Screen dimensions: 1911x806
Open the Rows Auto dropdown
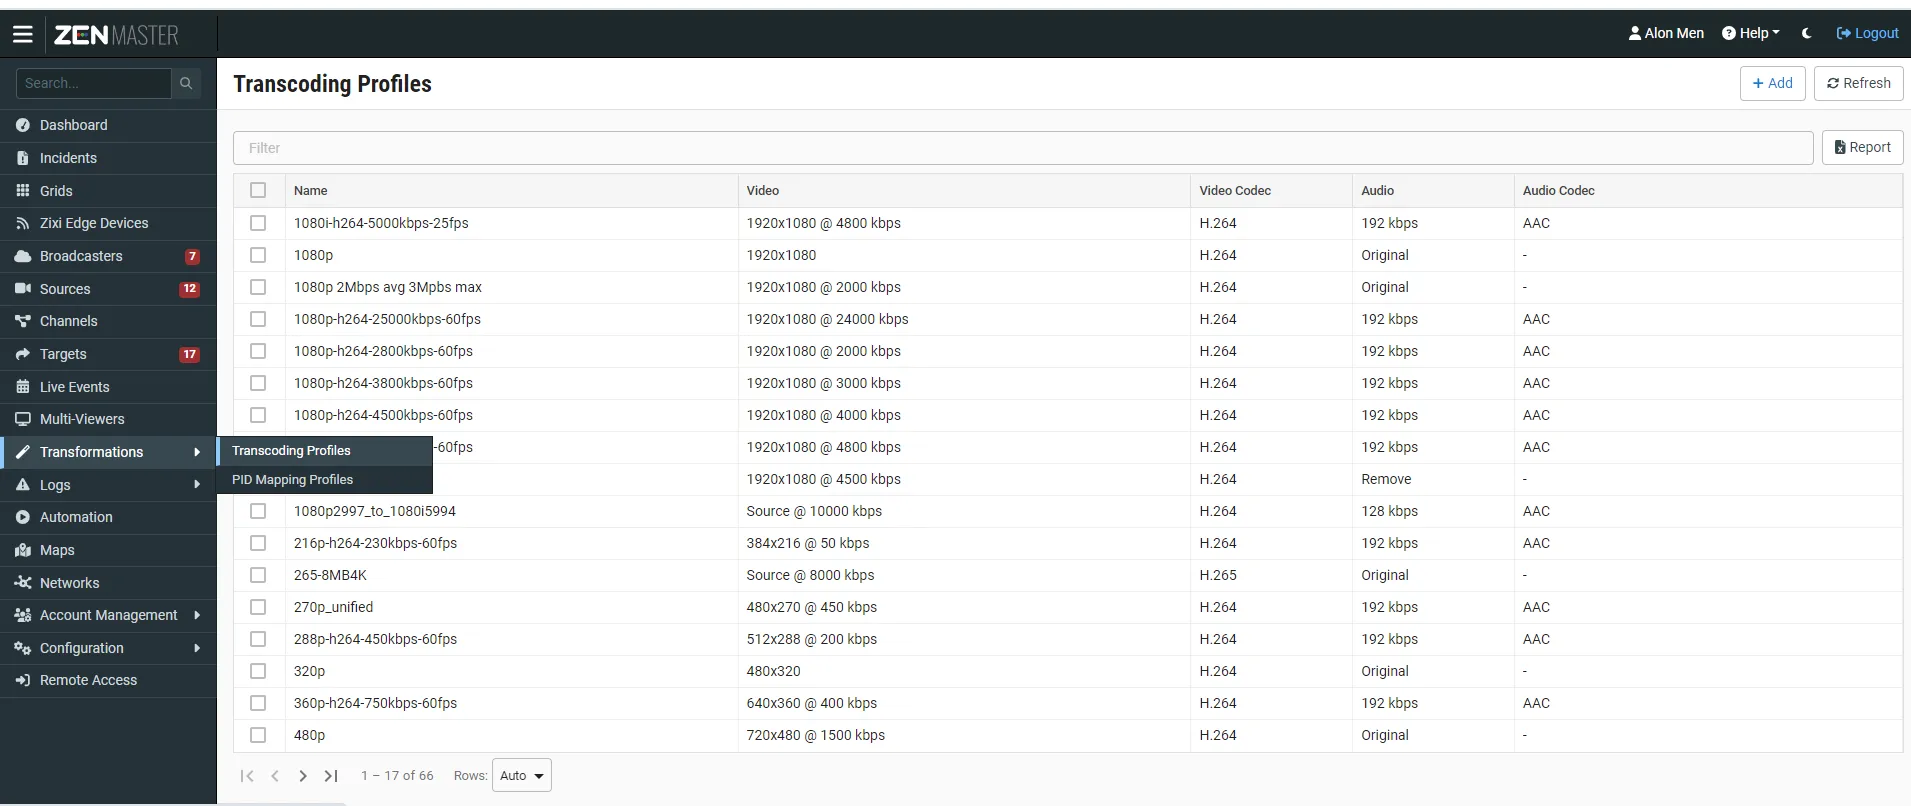tap(522, 776)
